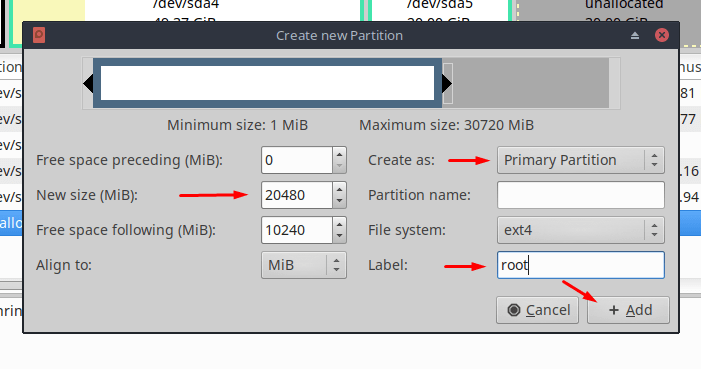The image size is (701, 369).
Task: Click the GParted icon in dialog titlebar
Action: coord(39,35)
